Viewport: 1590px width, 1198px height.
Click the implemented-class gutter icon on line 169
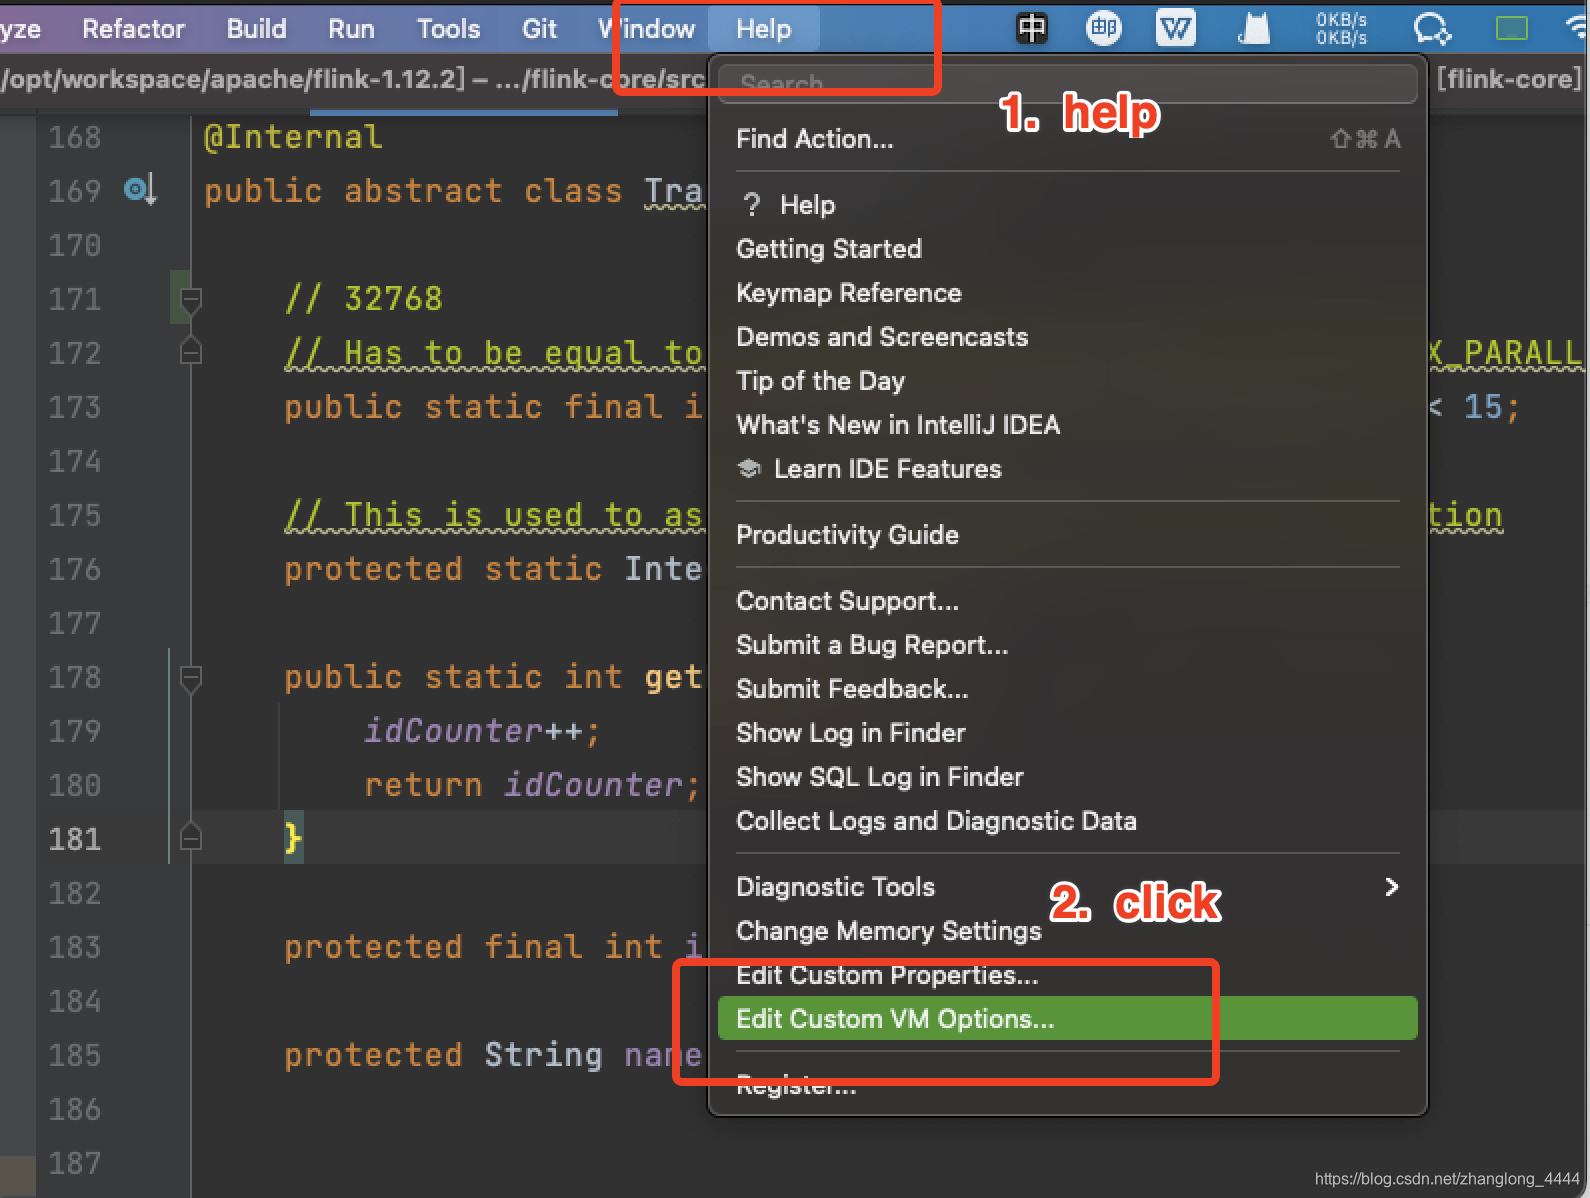140,189
